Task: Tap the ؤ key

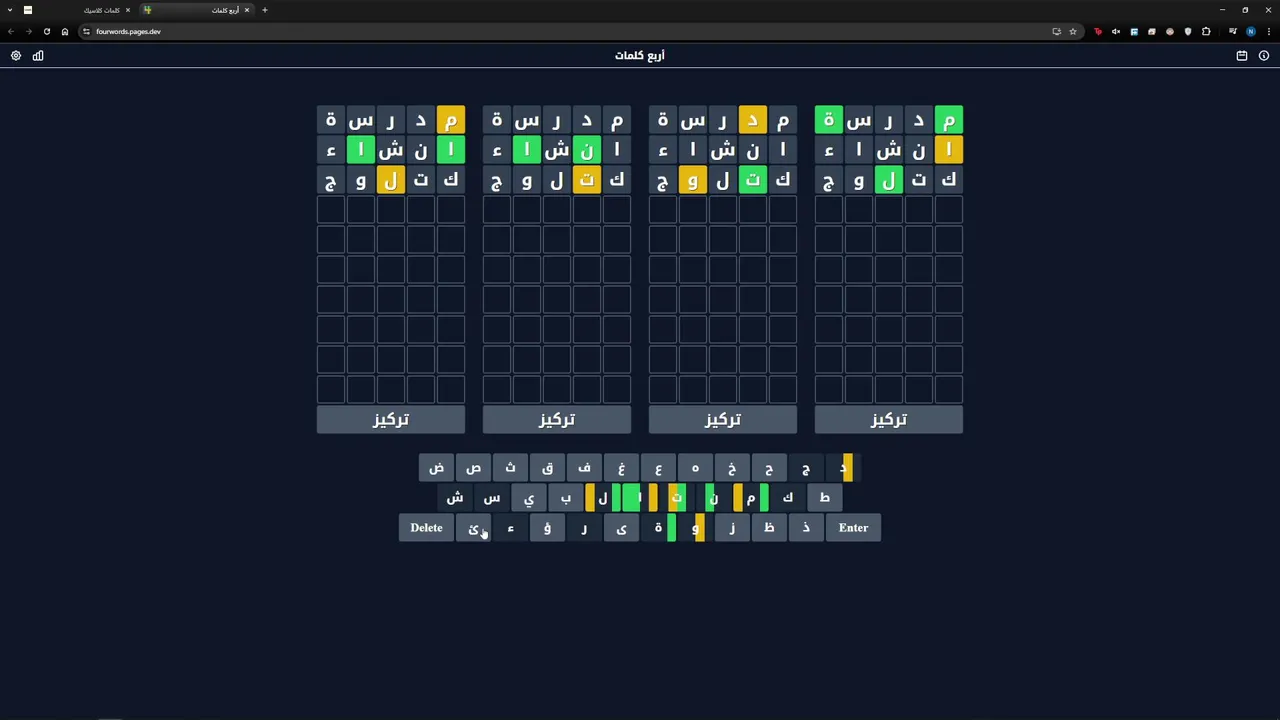Action: (548, 528)
